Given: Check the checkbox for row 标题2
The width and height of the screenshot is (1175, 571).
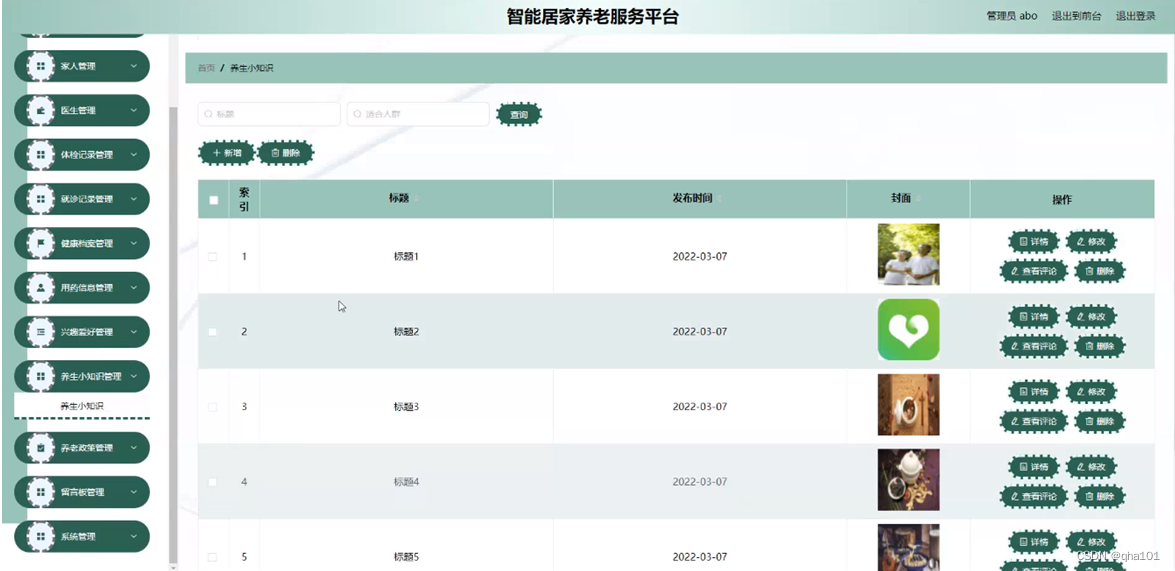Looking at the screenshot, I should pyautogui.click(x=213, y=331).
